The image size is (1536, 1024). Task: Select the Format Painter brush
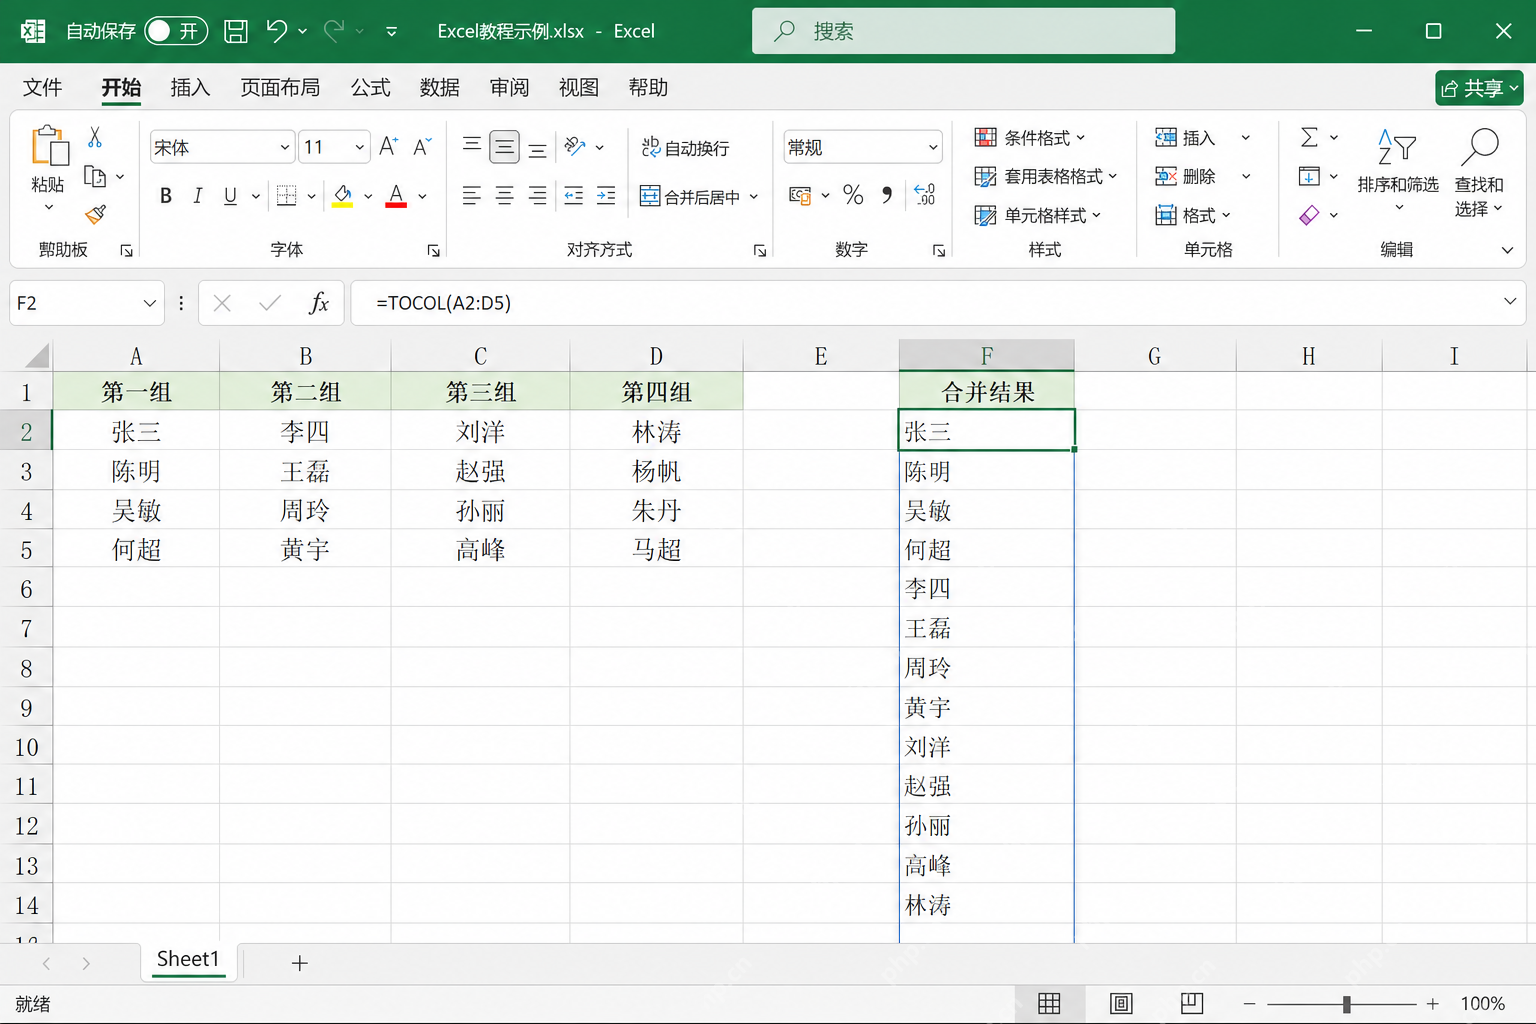click(96, 214)
